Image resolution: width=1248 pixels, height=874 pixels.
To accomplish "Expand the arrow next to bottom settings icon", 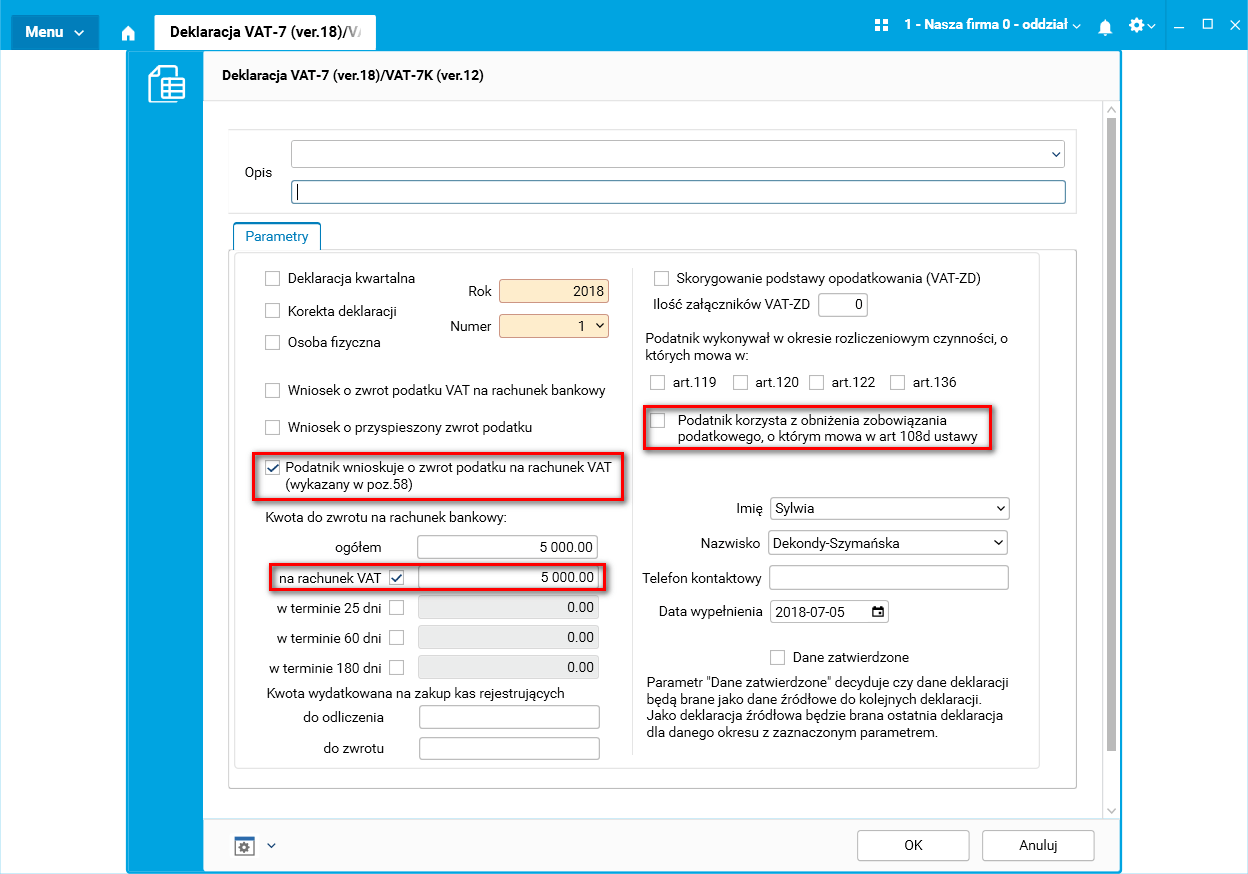I will click(x=271, y=846).
